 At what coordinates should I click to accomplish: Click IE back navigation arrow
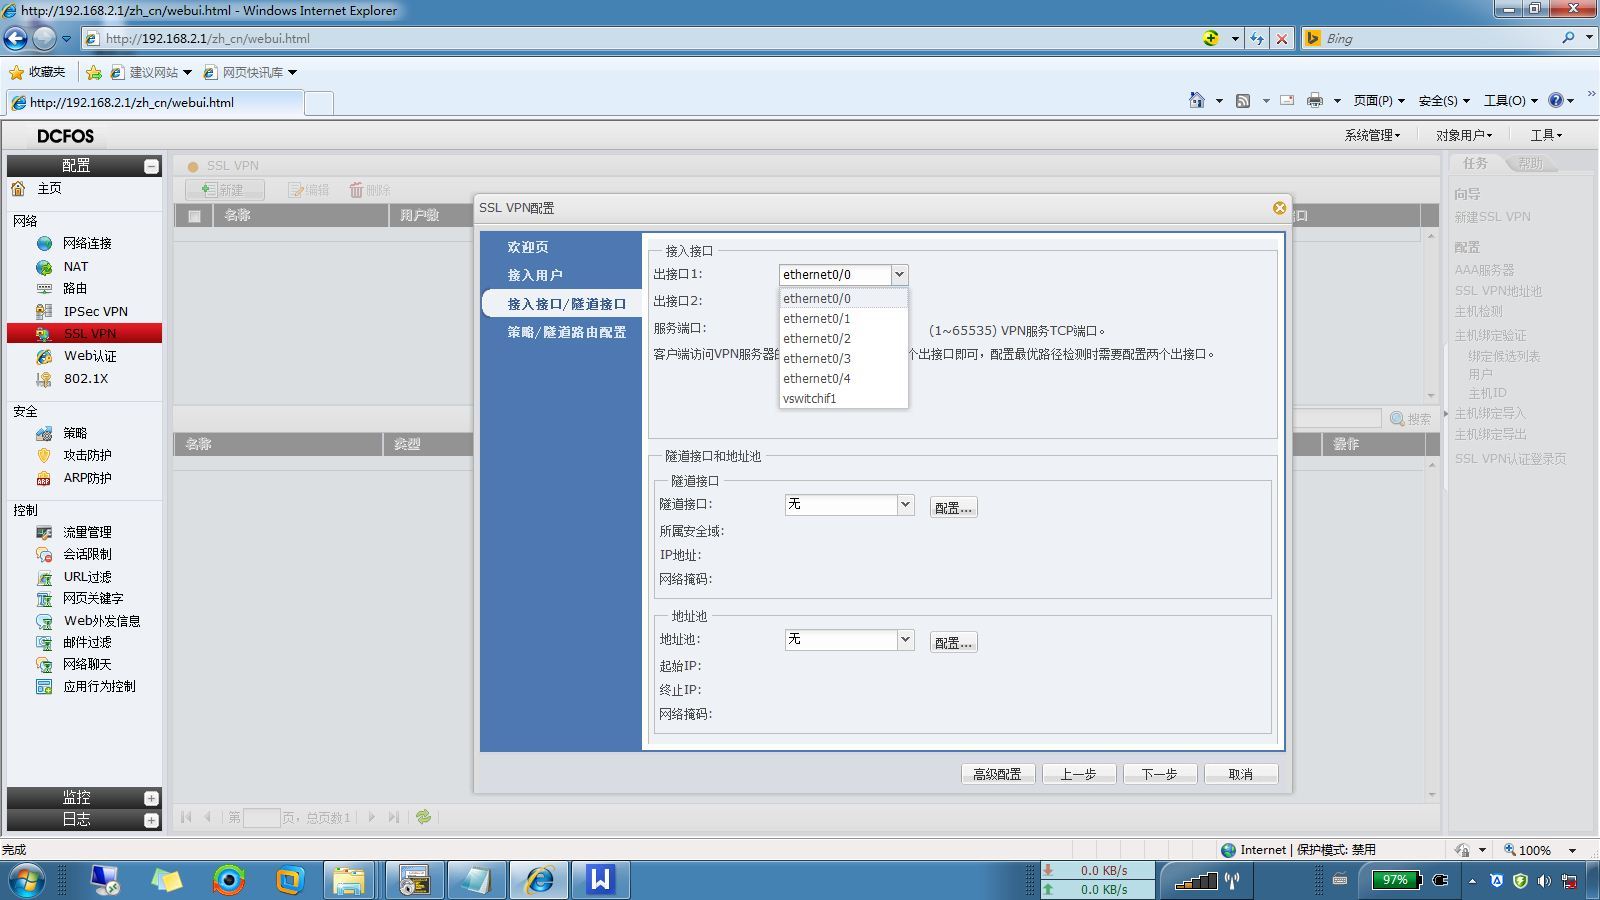click(x=15, y=39)
